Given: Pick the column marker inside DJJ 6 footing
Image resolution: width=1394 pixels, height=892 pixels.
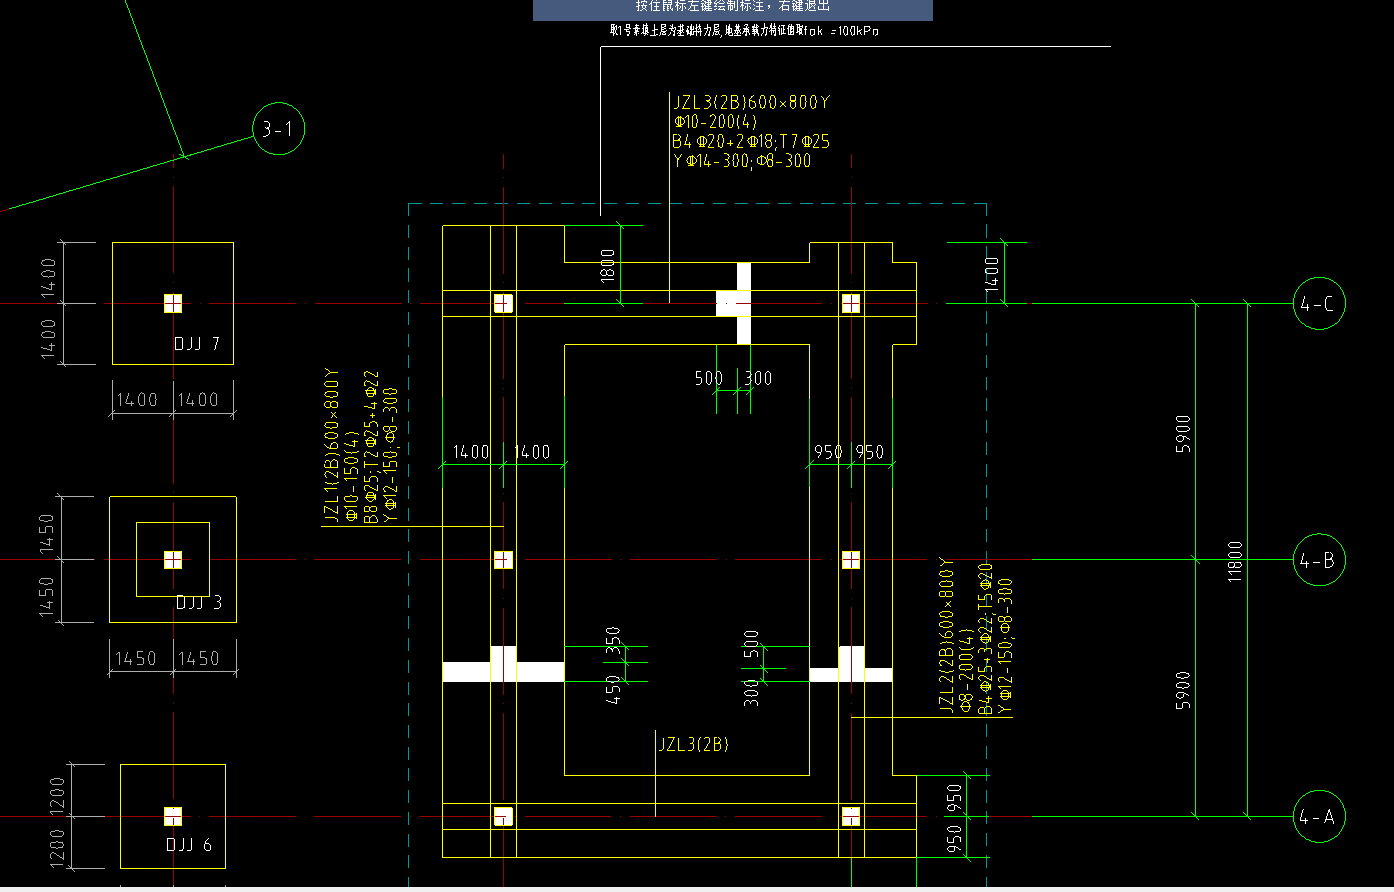Looking at the screenshot, I should 173,816.
